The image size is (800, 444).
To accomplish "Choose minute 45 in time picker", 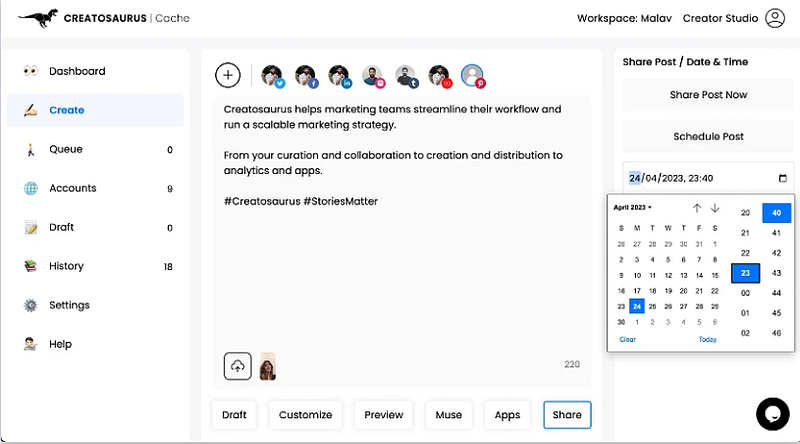I will tap(777, 313).
